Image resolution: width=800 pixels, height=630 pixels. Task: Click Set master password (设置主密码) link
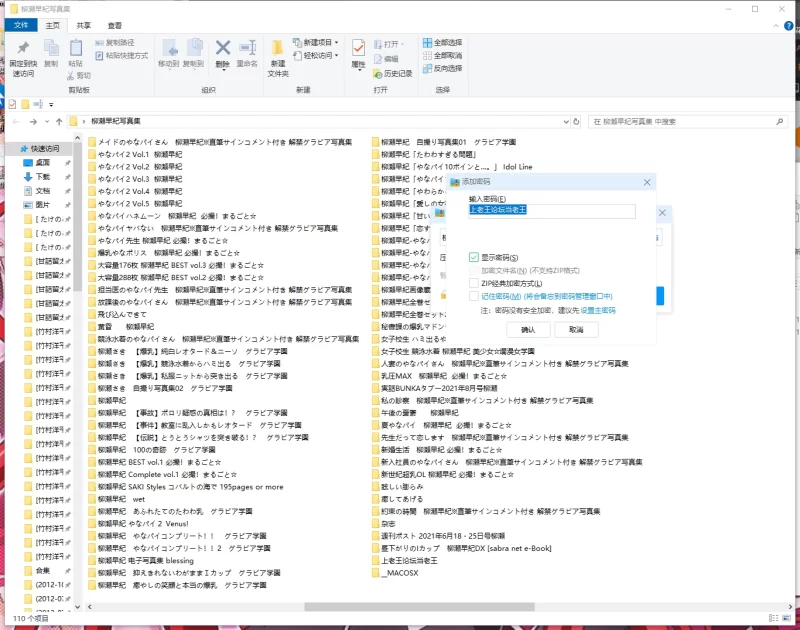(x=597, y=310)
